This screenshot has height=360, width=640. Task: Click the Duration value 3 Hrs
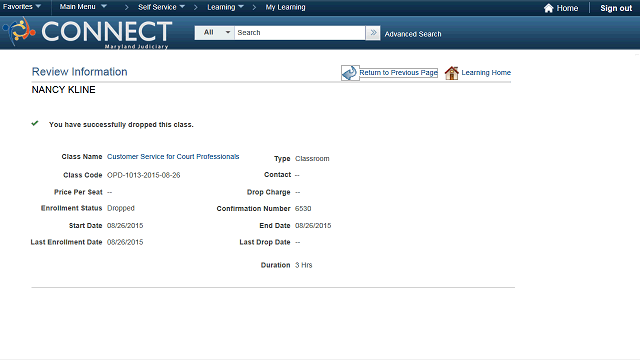pyautogui.click(x=303, y=265)
